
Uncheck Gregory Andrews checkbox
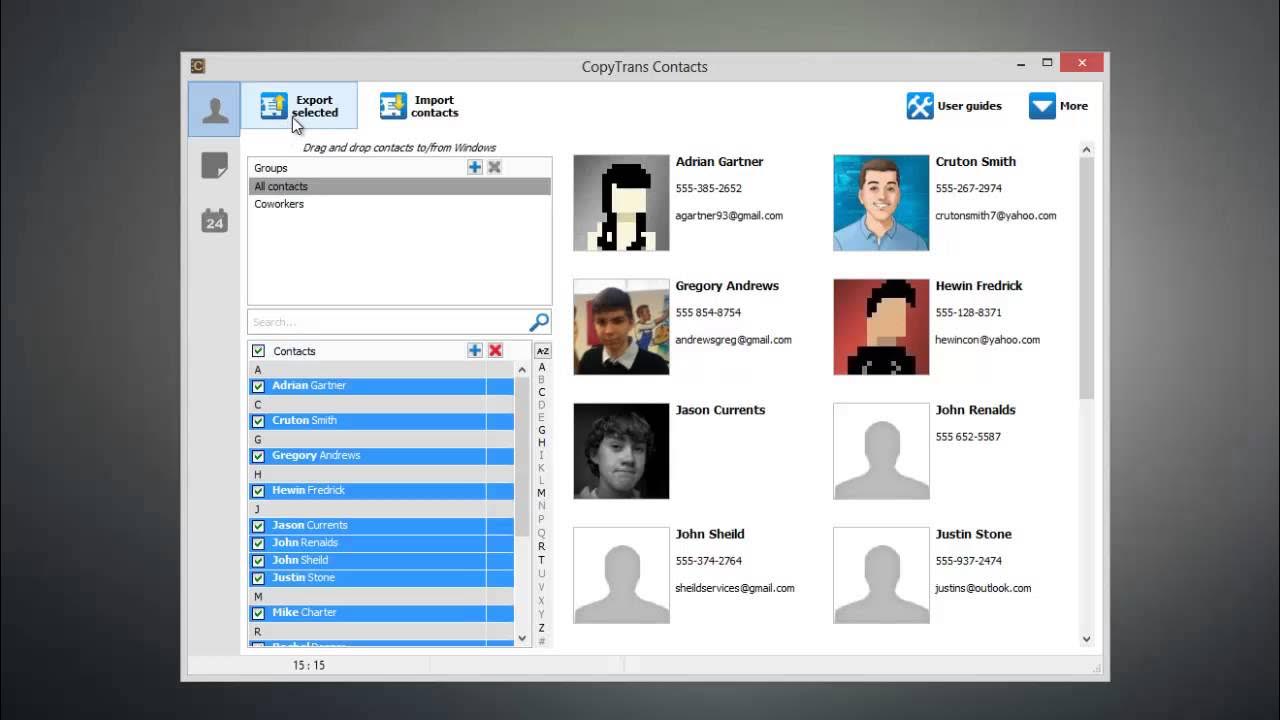pos(258,456)
